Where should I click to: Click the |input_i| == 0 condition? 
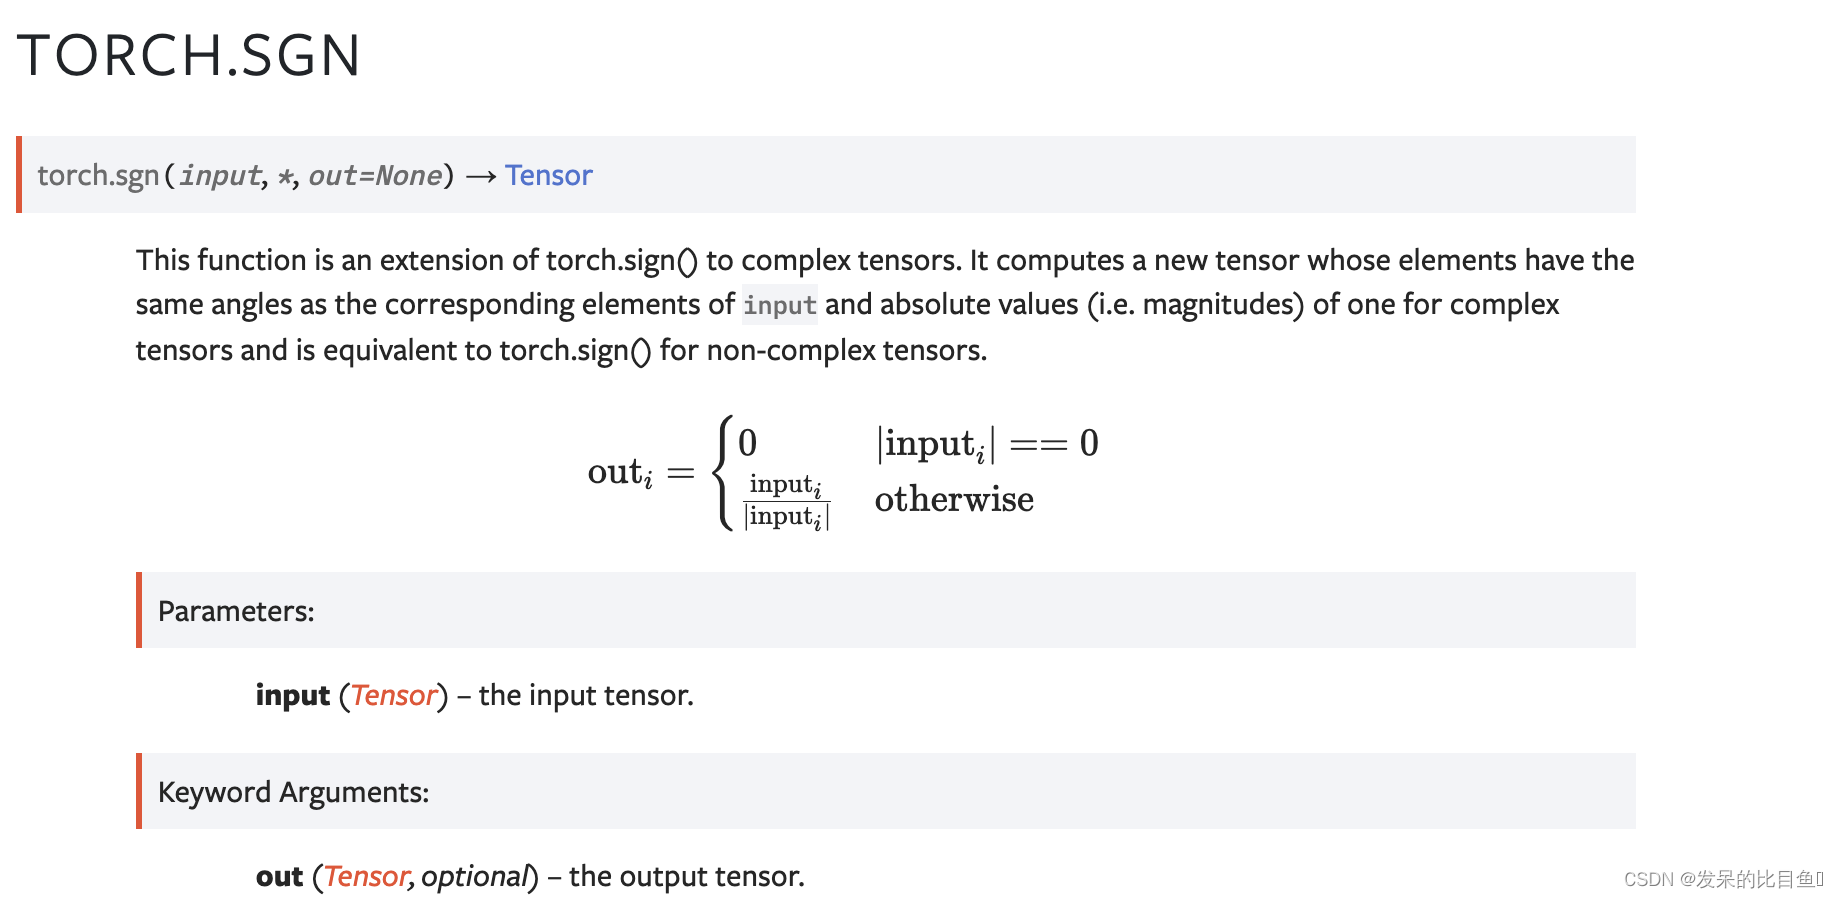pos(987,444)
